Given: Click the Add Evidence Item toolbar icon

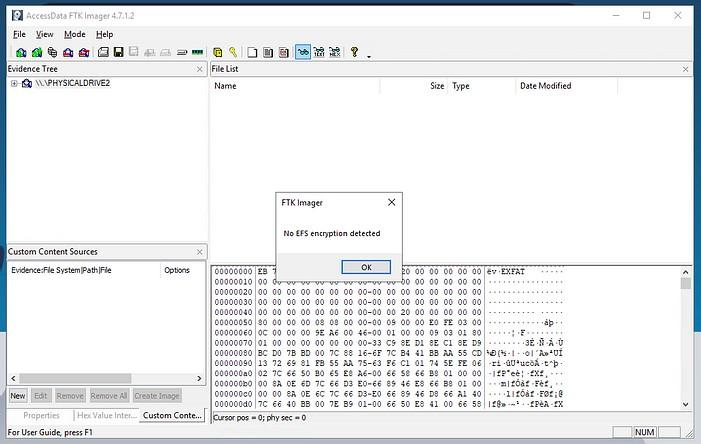Looking at the screenshot, I should pyautogui.click(x=21, y=52).
